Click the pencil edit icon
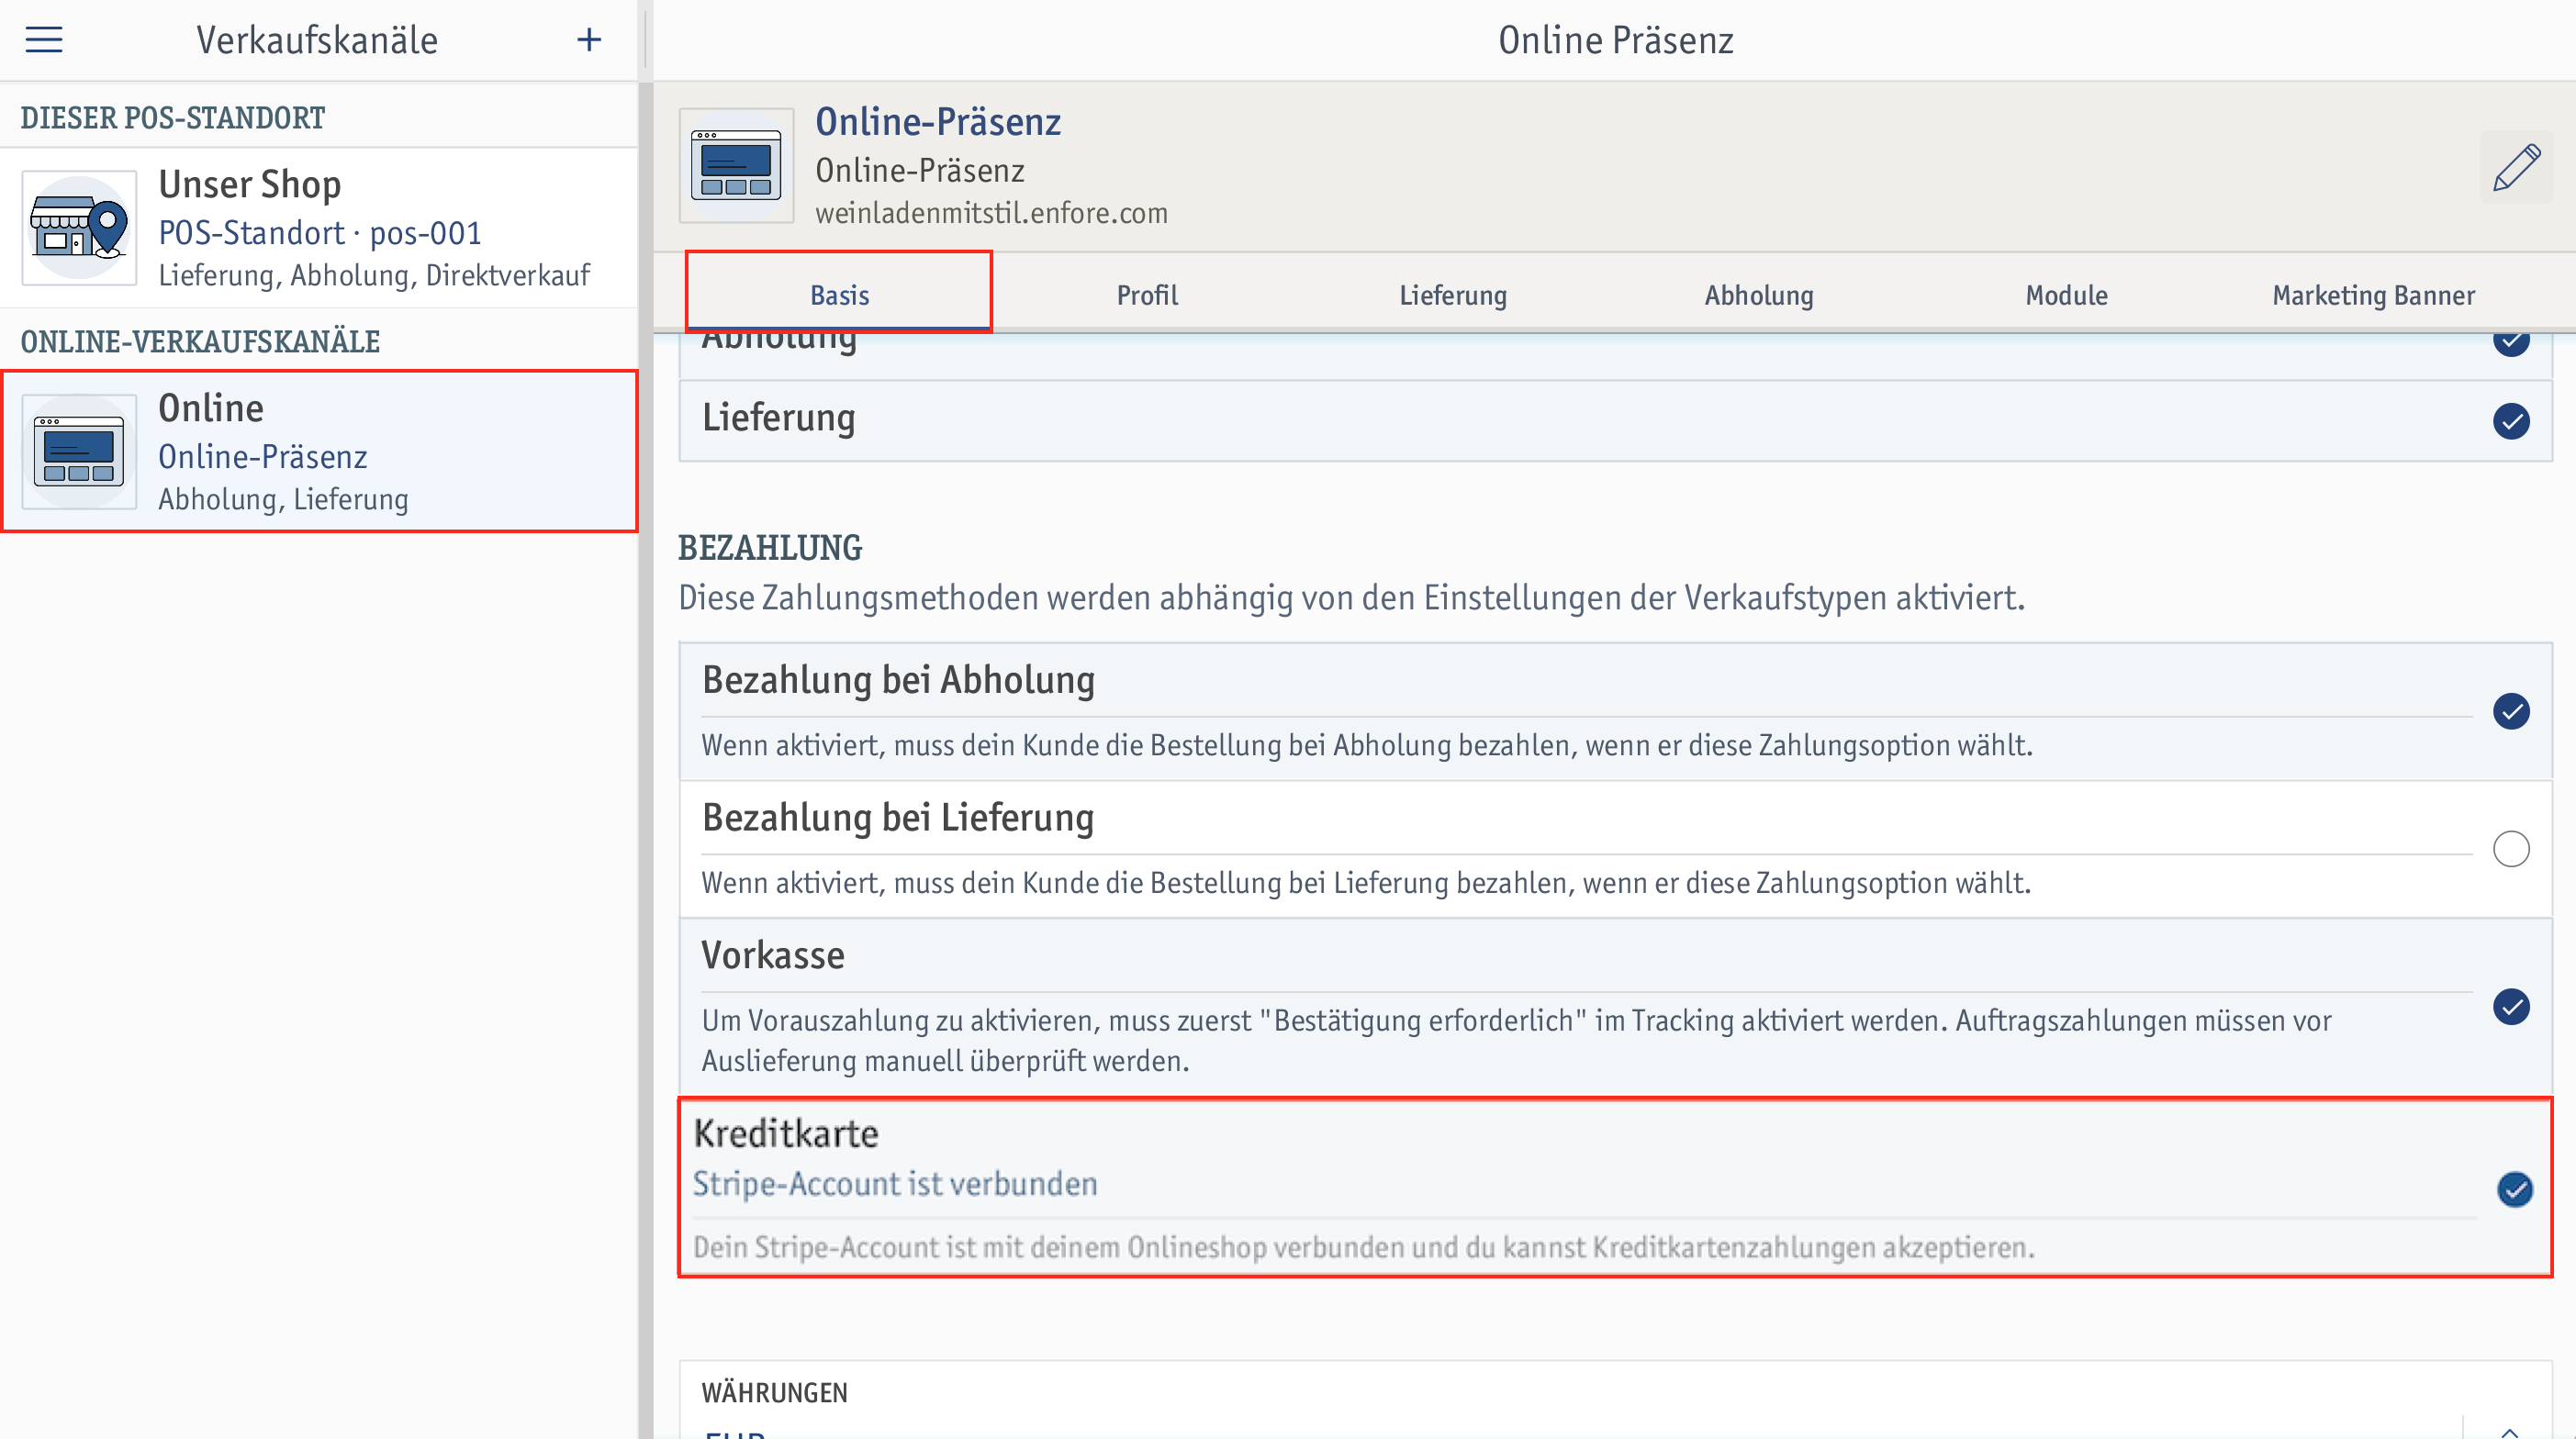Viewport: 2576px width, 1439px height. [2516, 167]
